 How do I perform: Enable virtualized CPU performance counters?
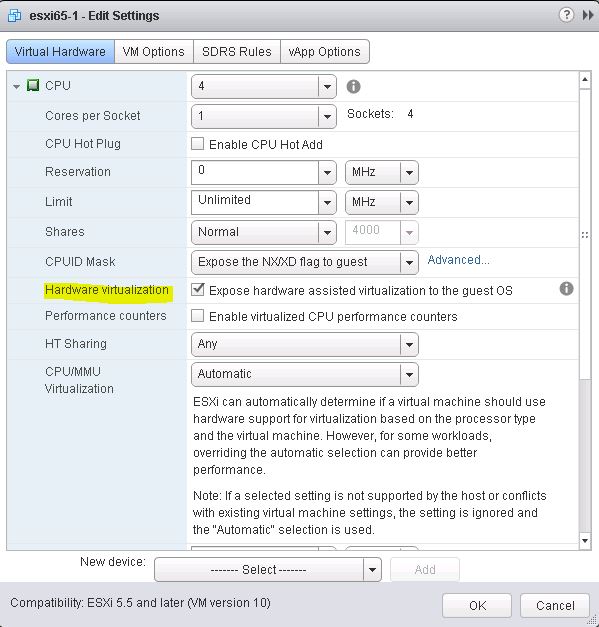[198, 315]
